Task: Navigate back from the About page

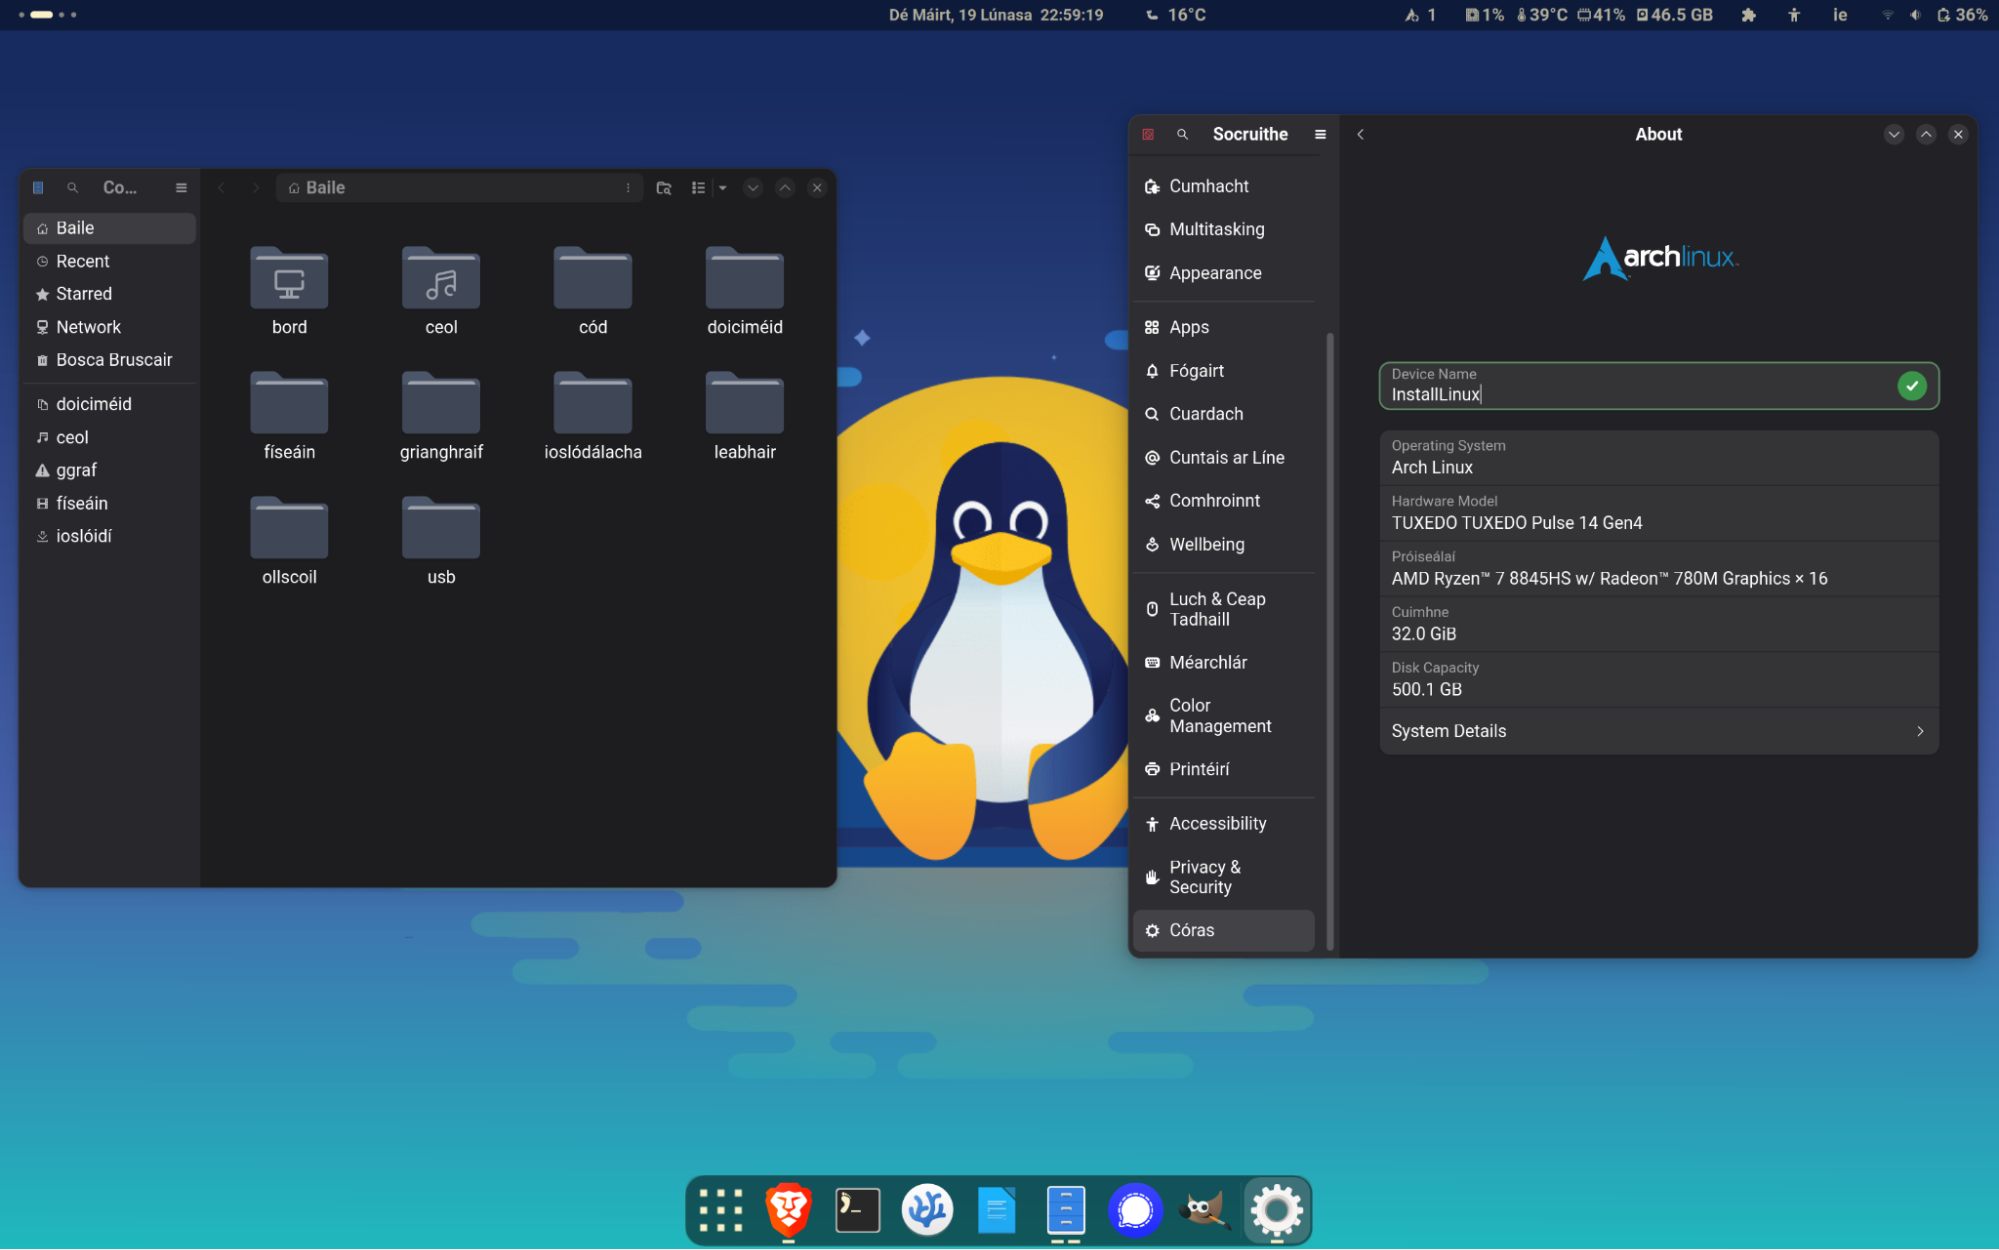Action: (x=1360, y=133)
